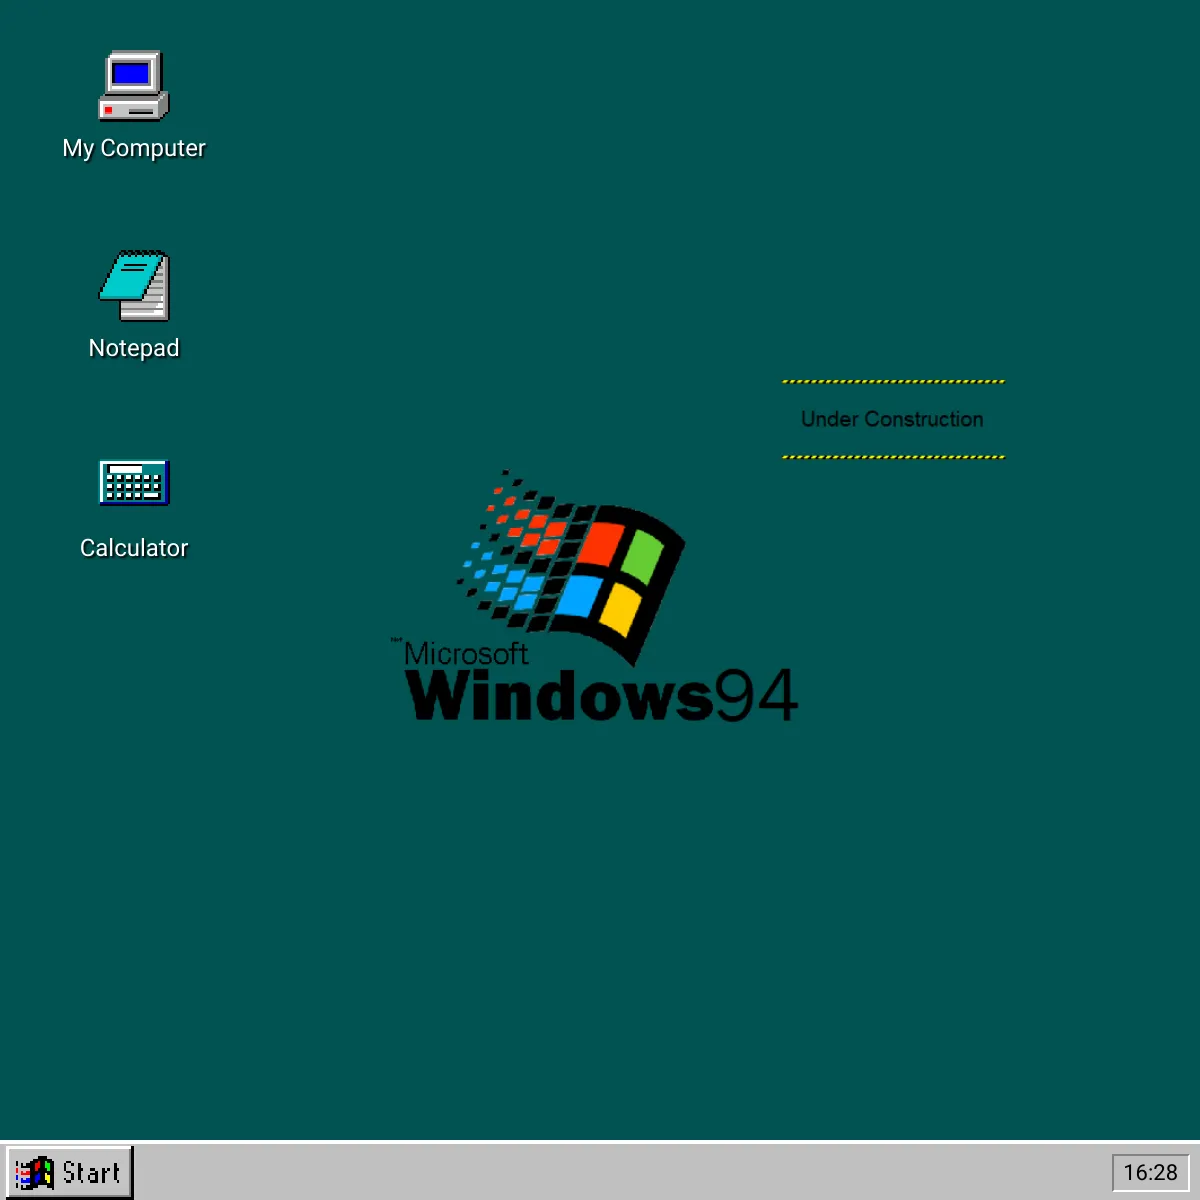This screenshot has height=1200, width=1200.
Task: Check the taskbar clock showing 16:28
Action: 1151,1172
